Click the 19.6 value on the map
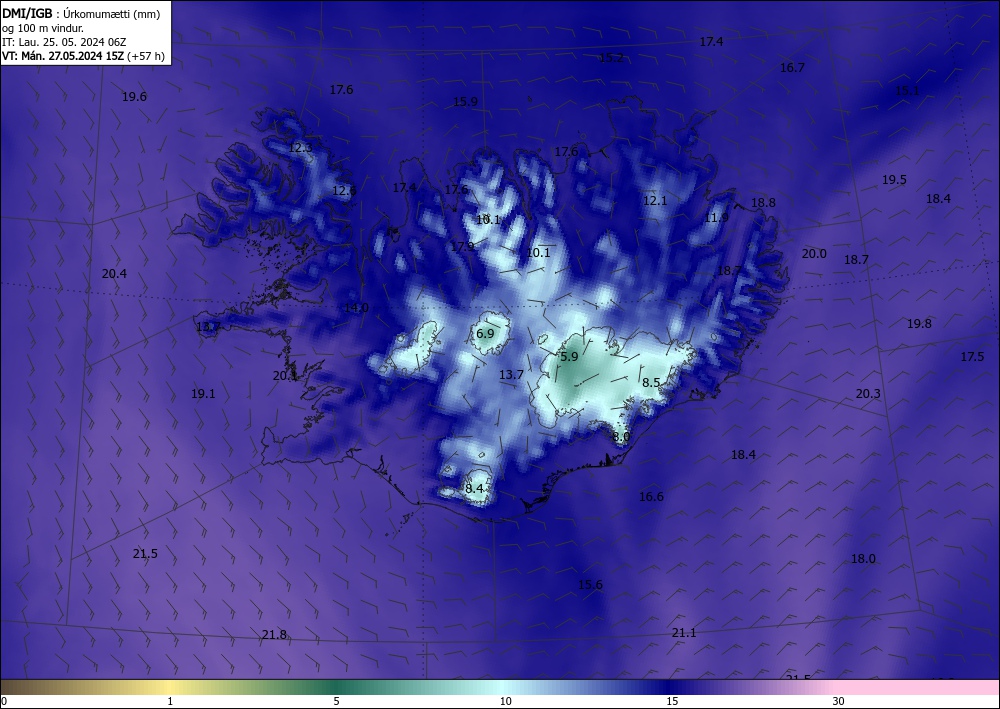This screenshot has height=709, width=1000. pyautogui.click(x=135, y=97)
